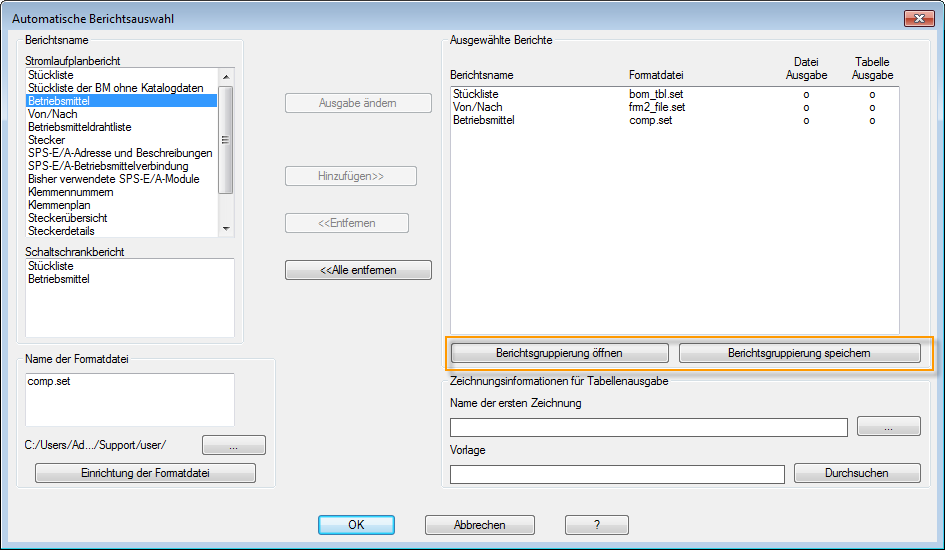Close the Automatische Berichtsauswahl dialog
The image size is (945, 550).
[919, 19]
